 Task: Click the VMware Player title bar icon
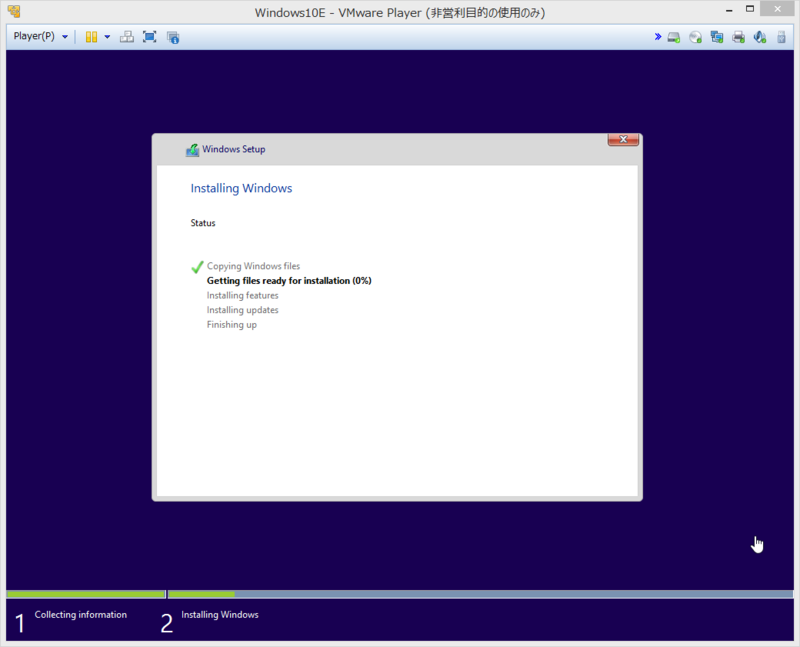(x=14, y=11)
